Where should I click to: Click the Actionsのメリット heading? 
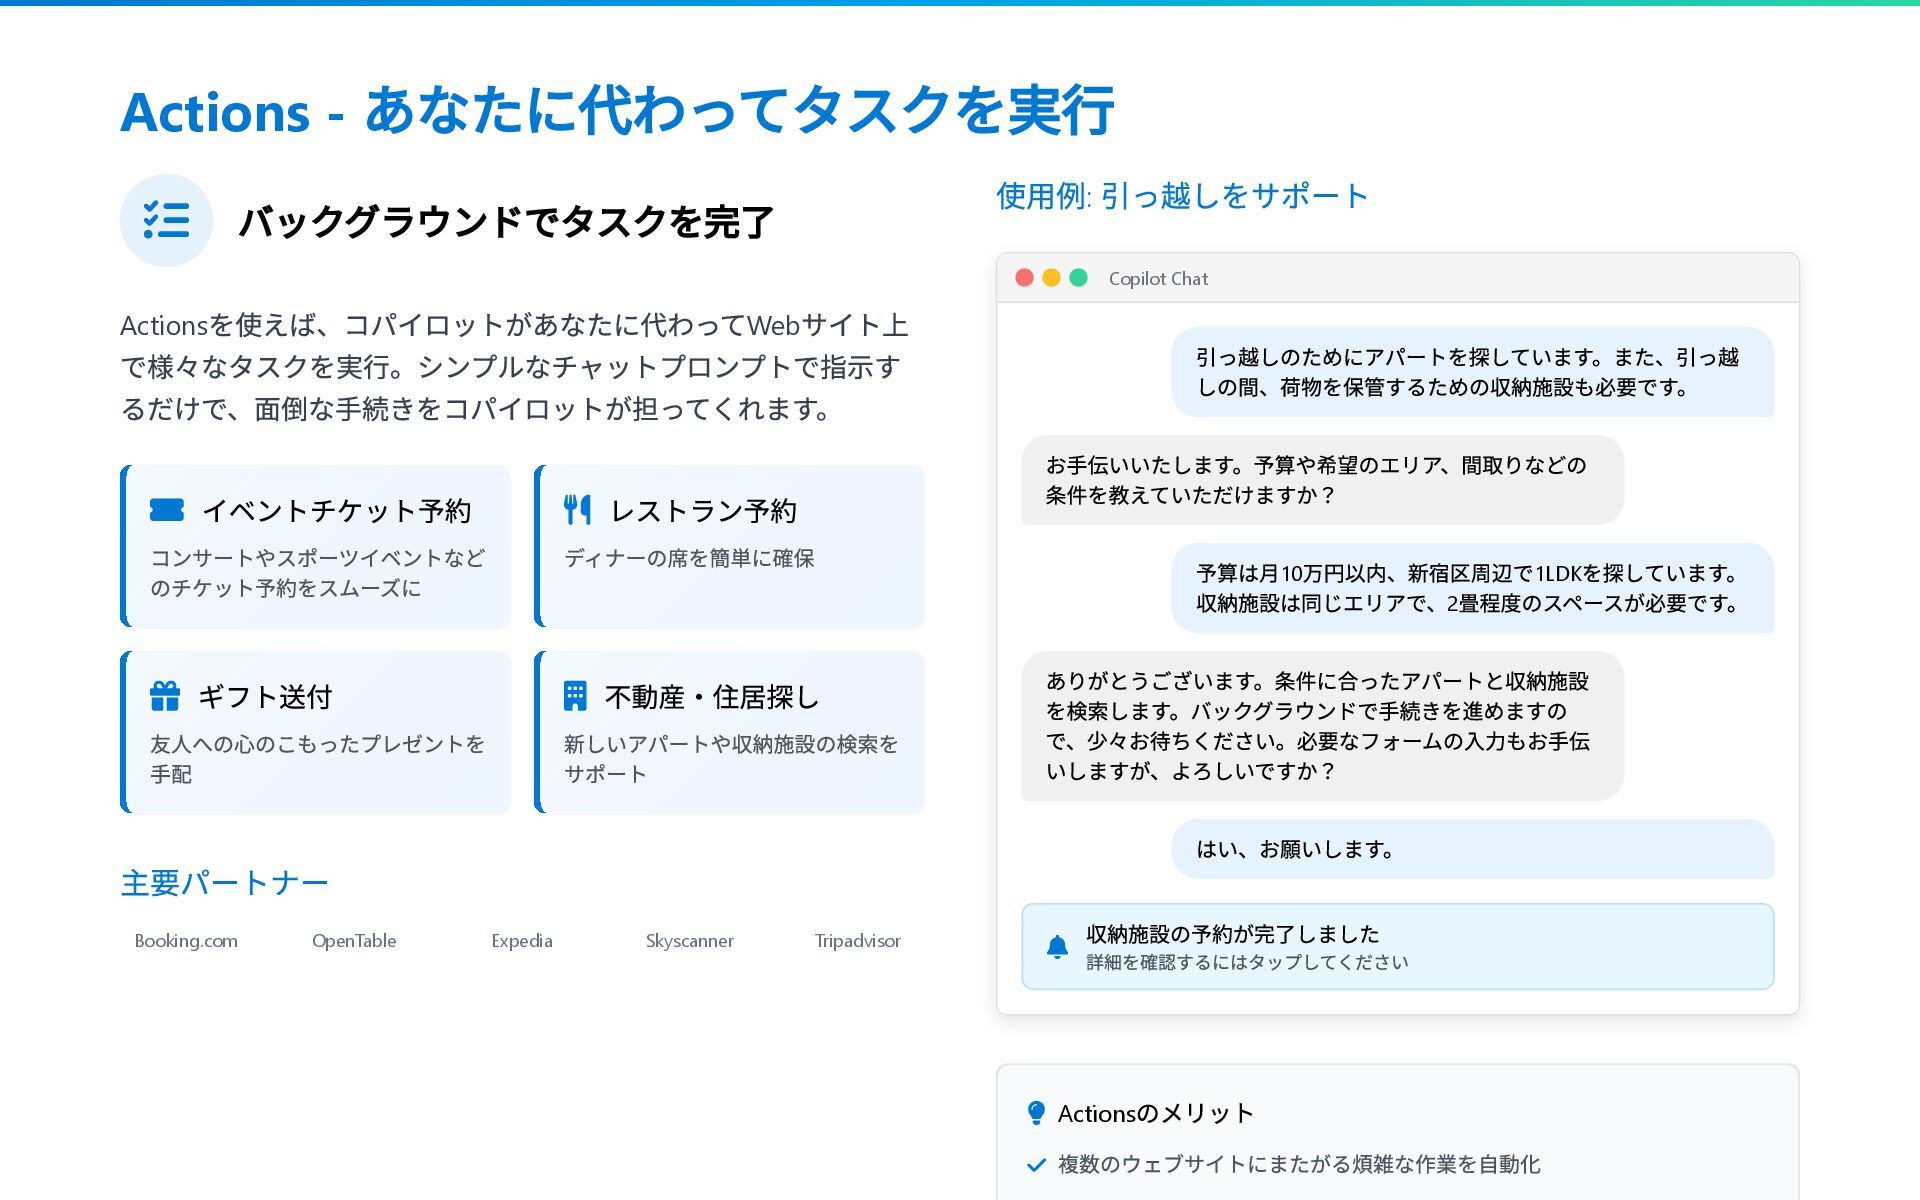pos(1156,1113)
